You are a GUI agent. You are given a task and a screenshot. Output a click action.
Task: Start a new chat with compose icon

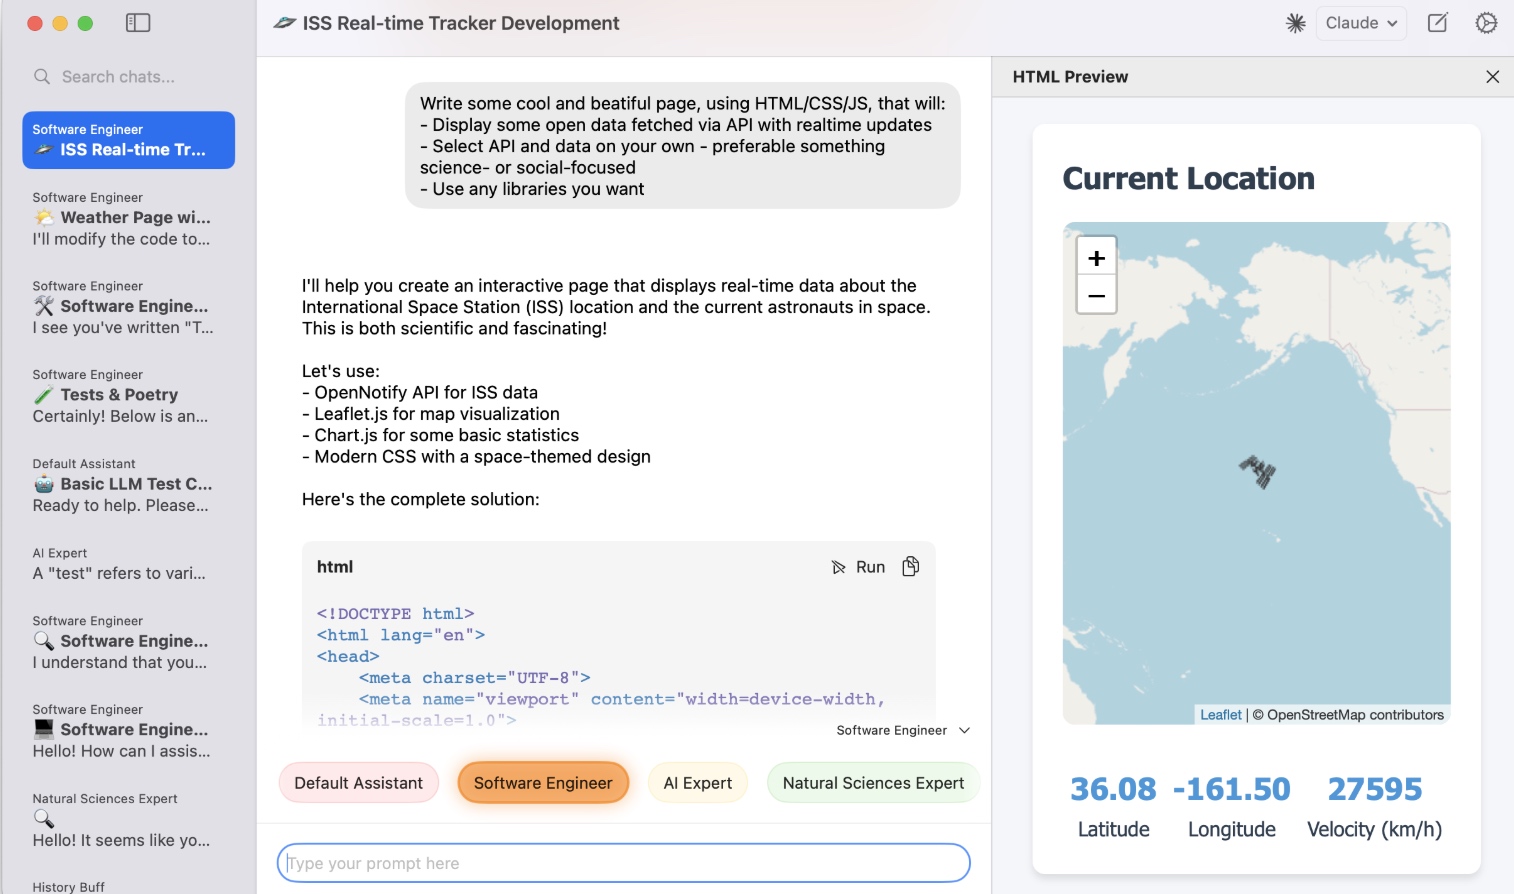click(x=1437, y=23)
